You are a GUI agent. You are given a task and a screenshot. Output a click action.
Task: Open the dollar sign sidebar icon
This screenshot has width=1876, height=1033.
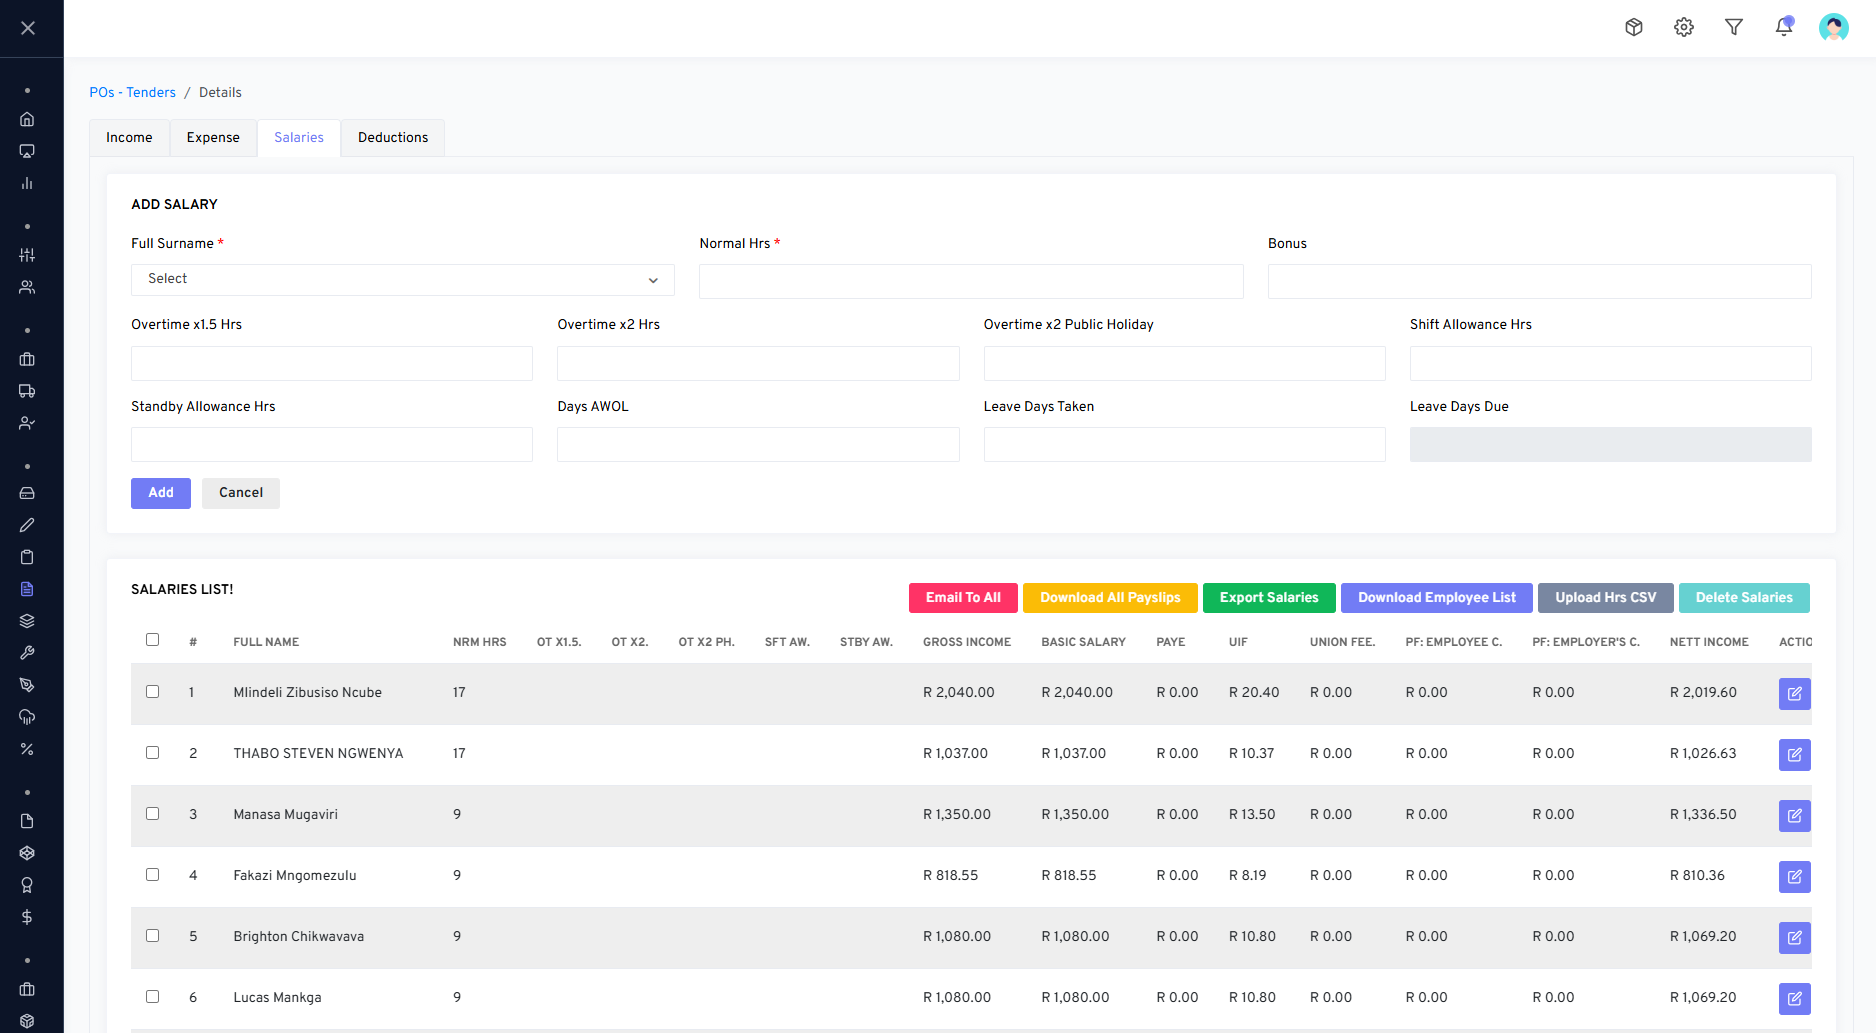tap(27, 917)
